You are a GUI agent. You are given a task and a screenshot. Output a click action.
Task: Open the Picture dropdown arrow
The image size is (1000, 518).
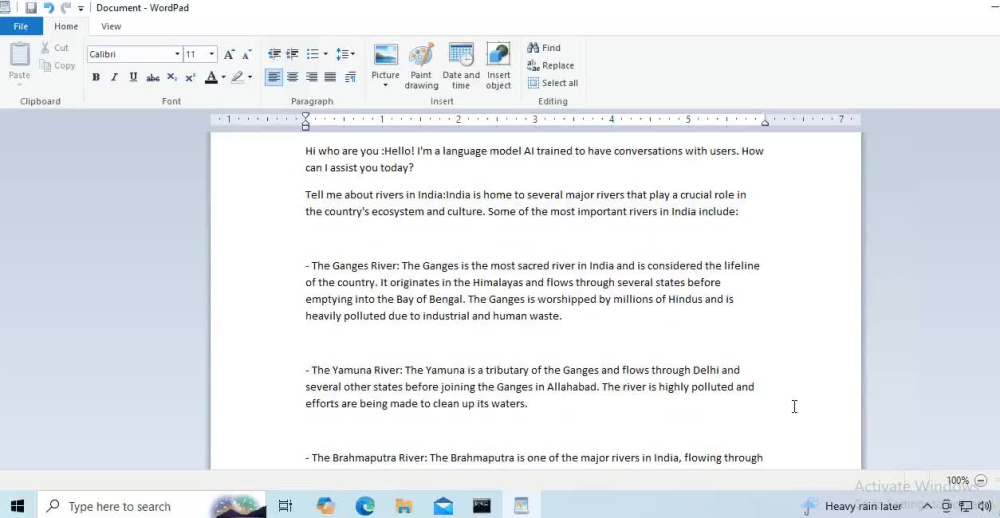coord(385,85)
